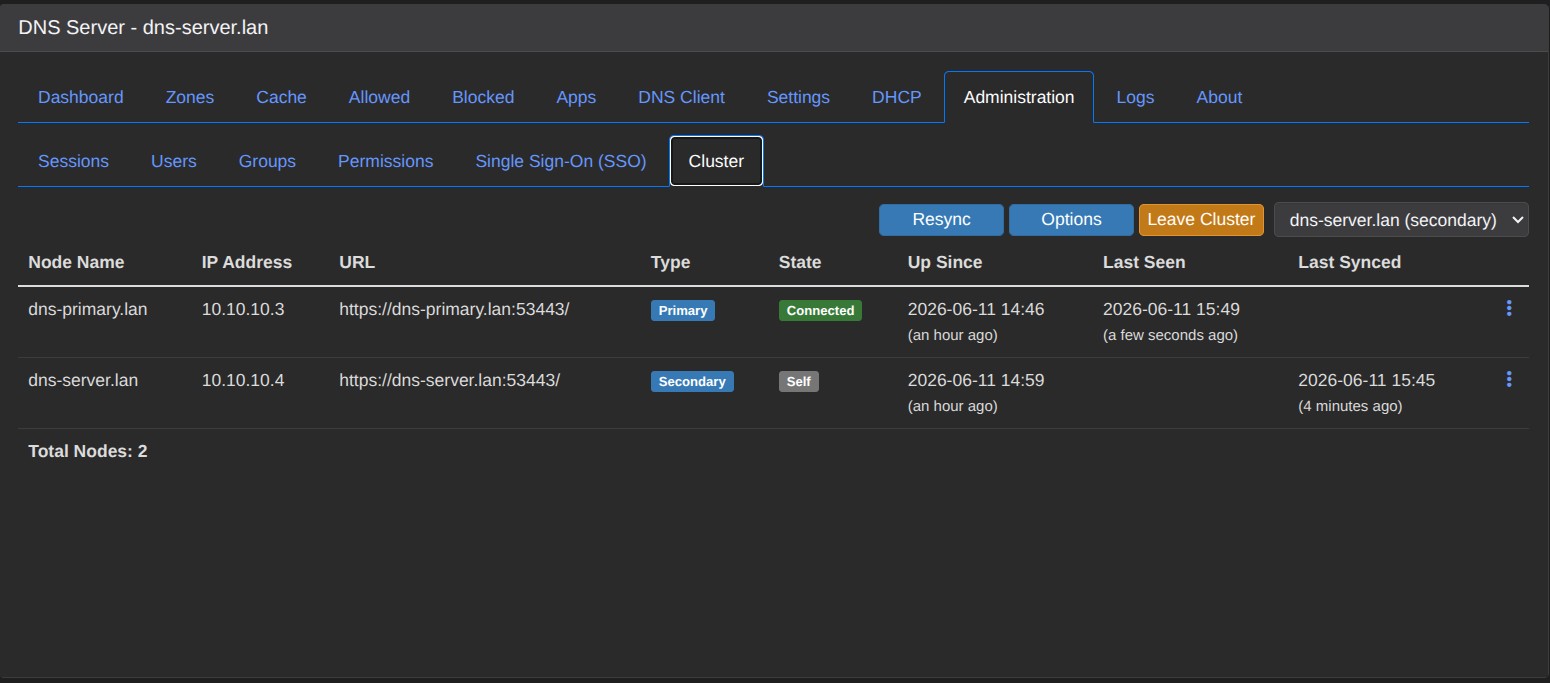
Task: Click IP address 10.10.10.3
Action: click(243, 309)
